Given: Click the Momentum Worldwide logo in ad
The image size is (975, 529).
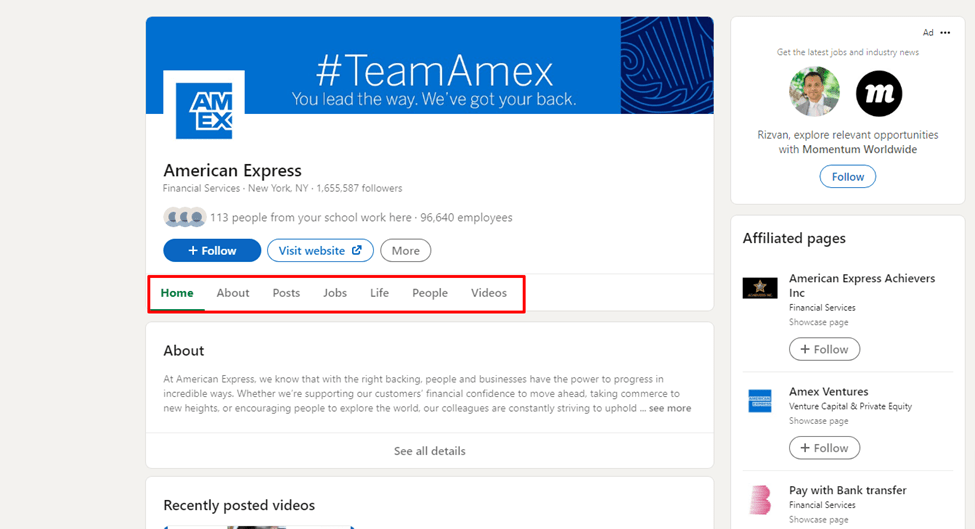Looking at the screenshot, I should 879,94.
